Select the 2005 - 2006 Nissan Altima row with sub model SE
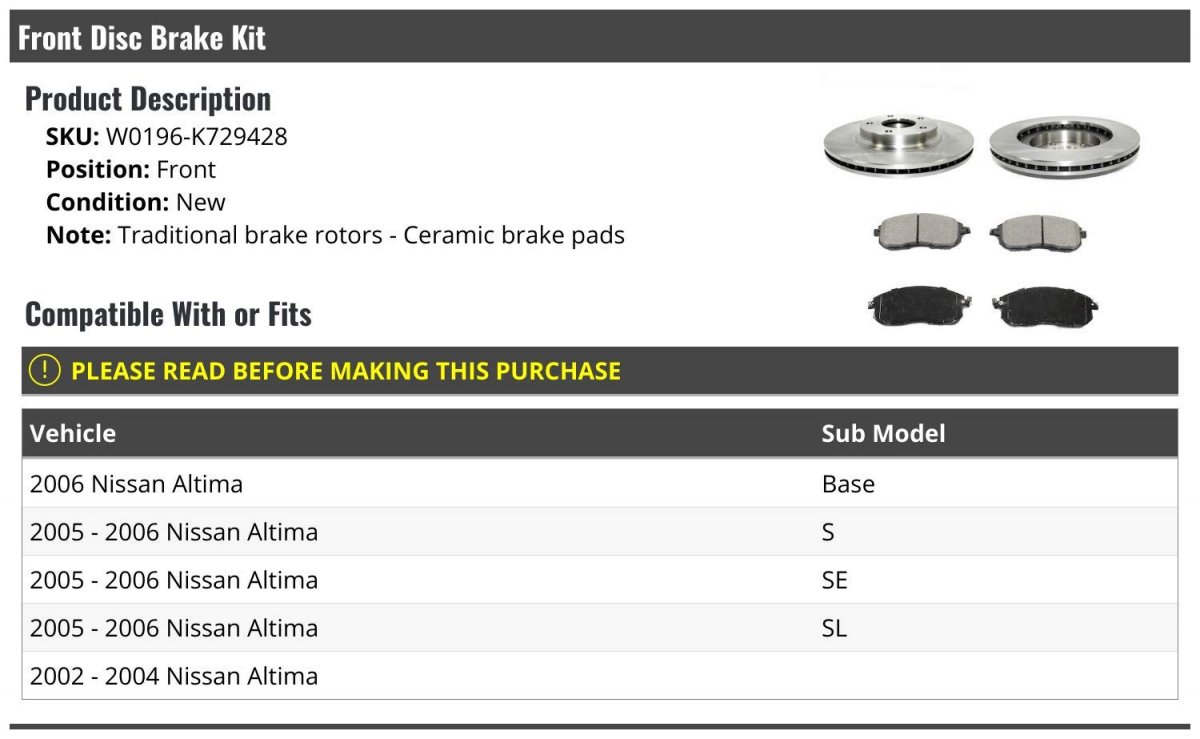 click(x=174, y=580)
